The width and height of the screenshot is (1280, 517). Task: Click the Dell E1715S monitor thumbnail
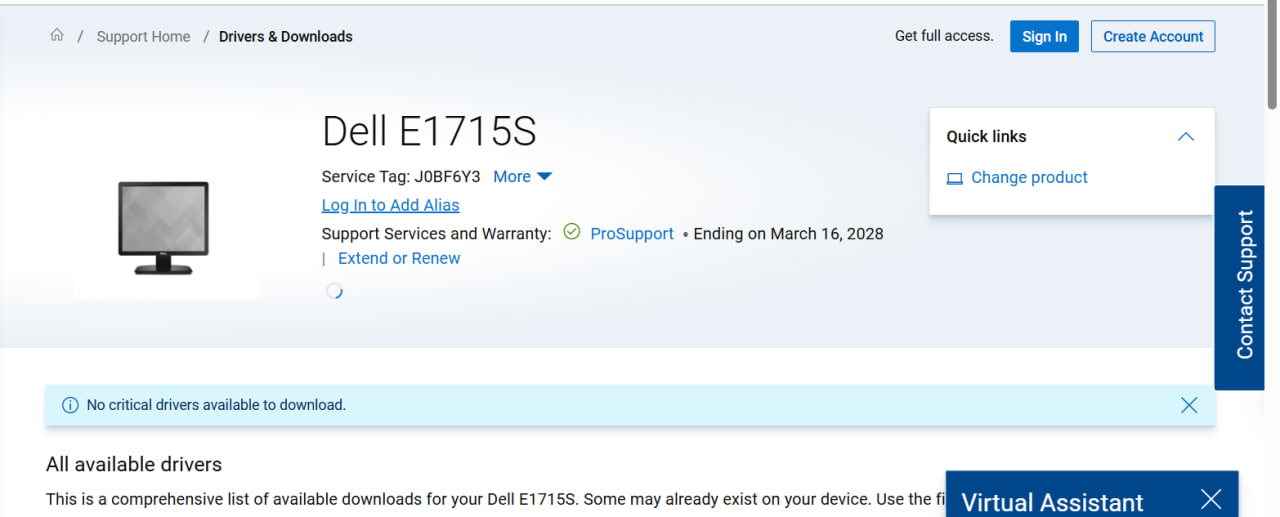point(164,228)
